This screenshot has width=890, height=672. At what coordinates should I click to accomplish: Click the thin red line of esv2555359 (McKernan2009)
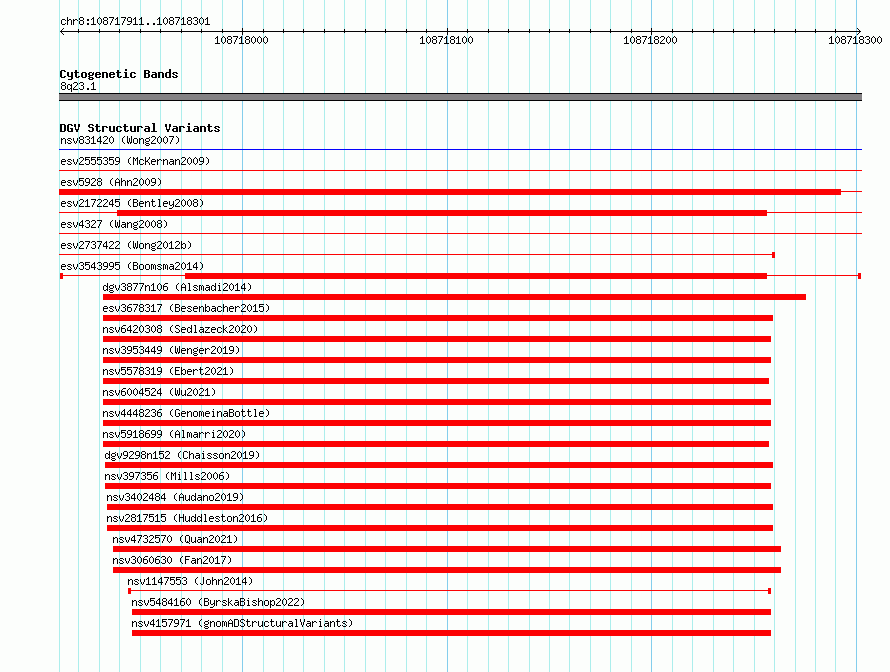click(x=460, y=170)
